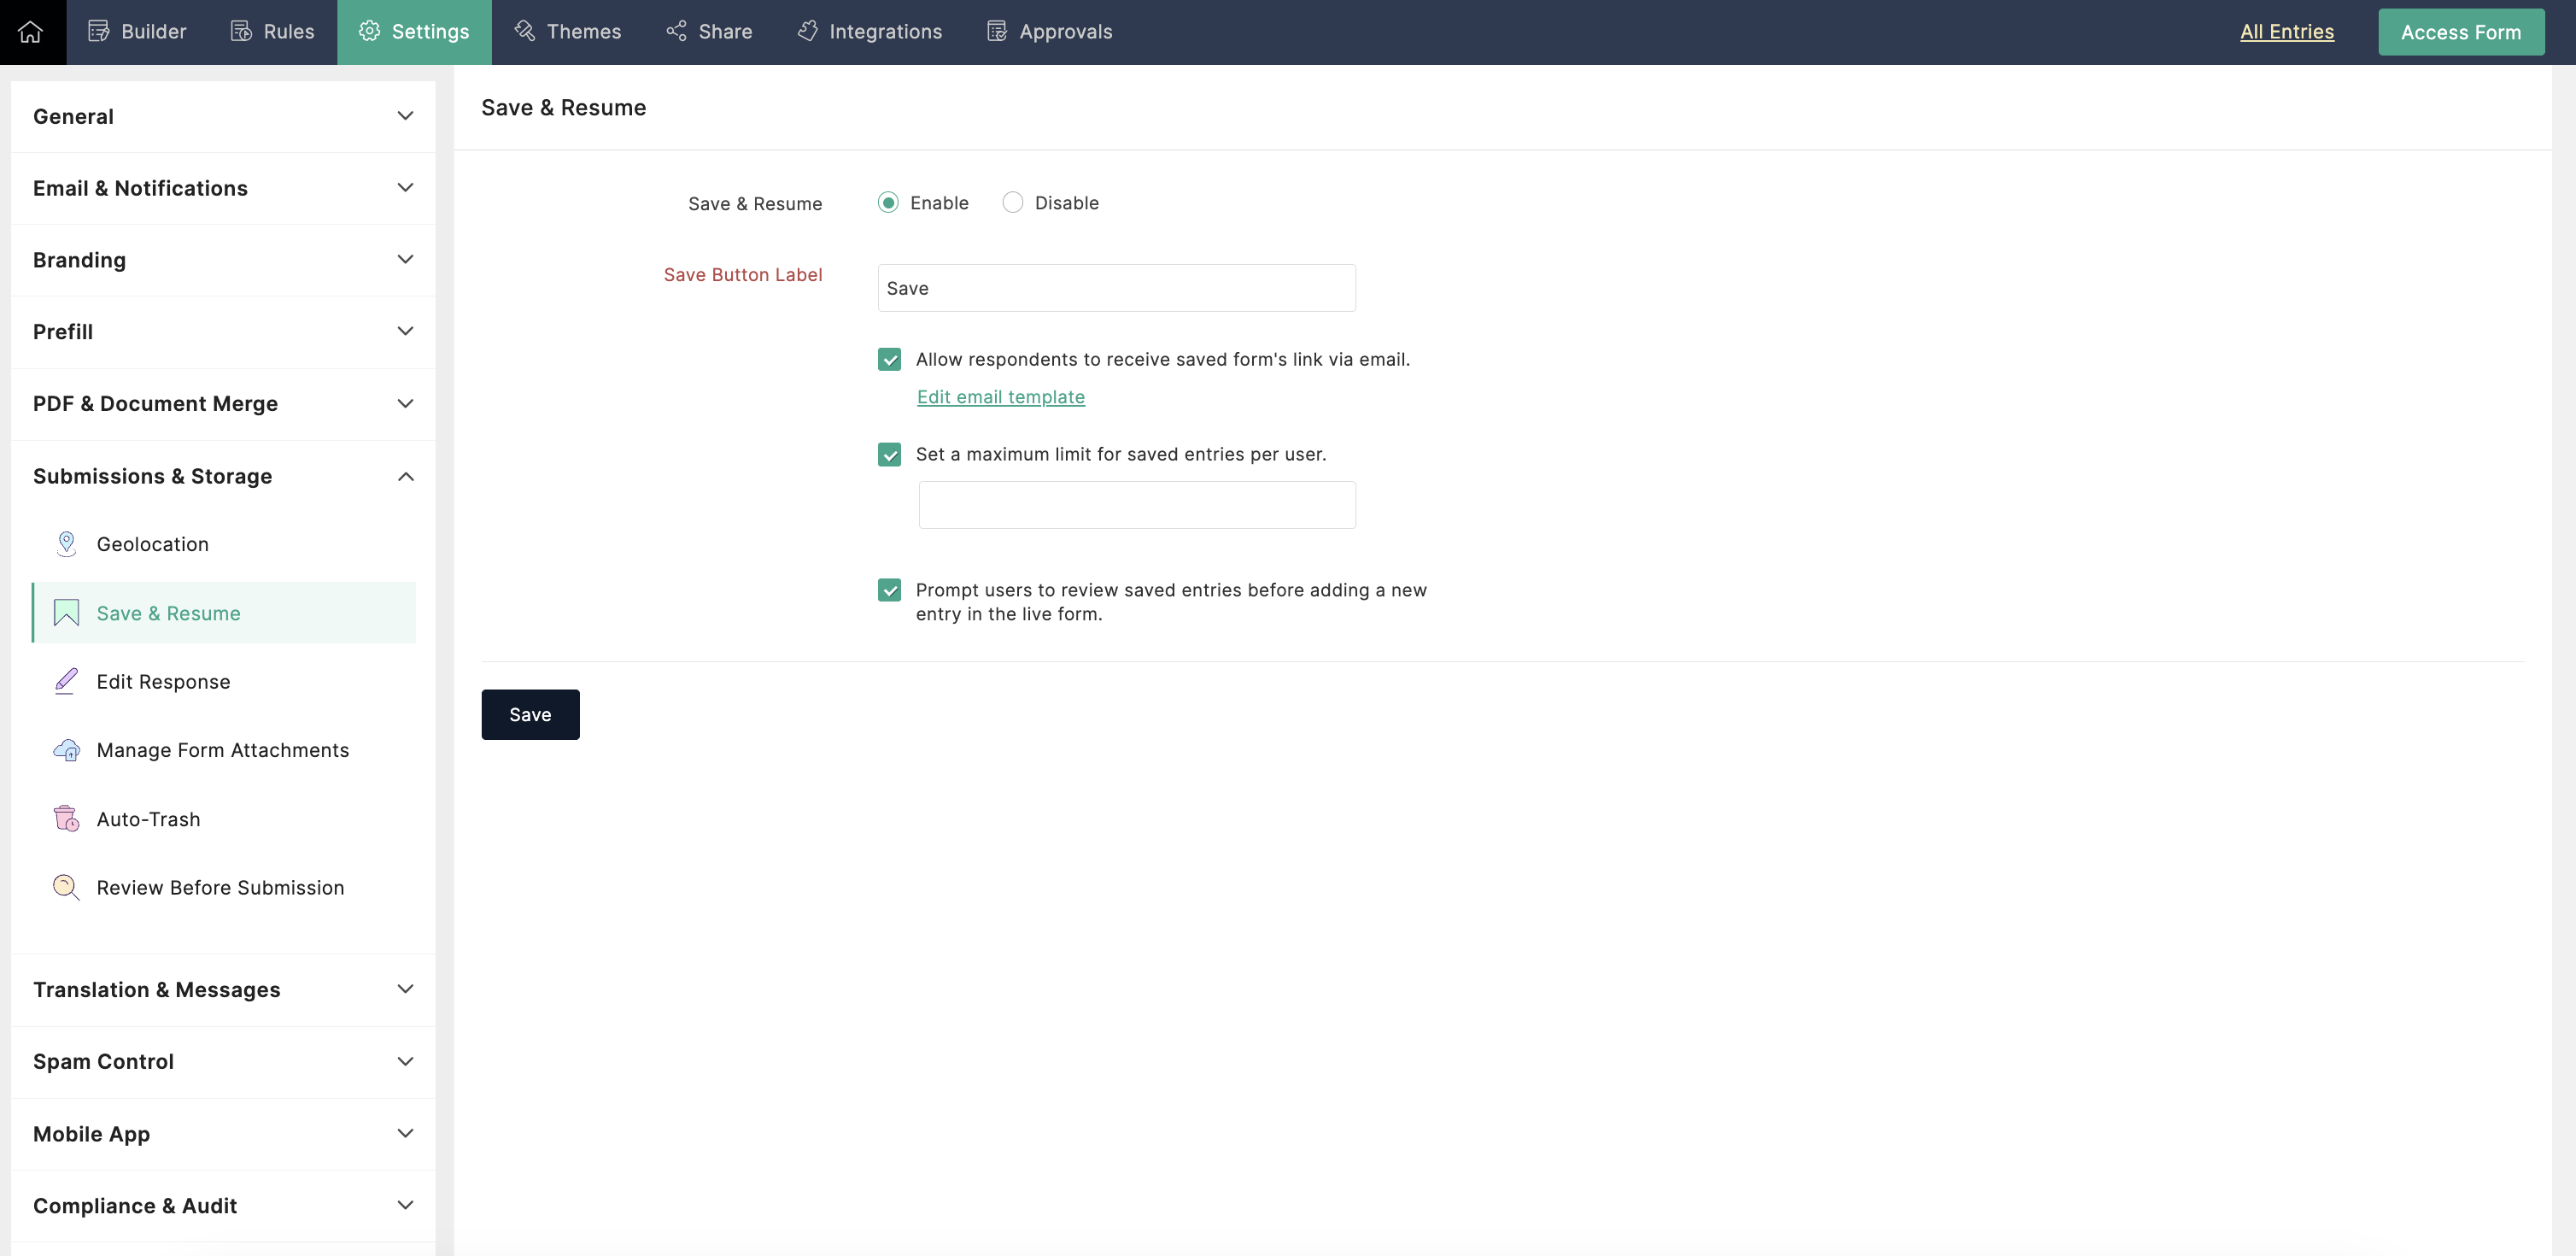Open the Integrations tab
The image size is (2576, 1256).
point(869,32)
